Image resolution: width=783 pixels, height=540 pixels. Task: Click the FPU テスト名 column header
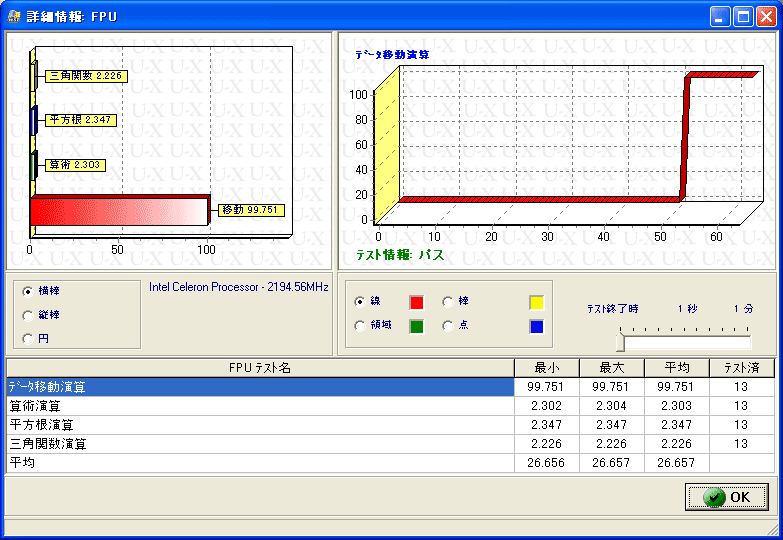tap(260, 368)
